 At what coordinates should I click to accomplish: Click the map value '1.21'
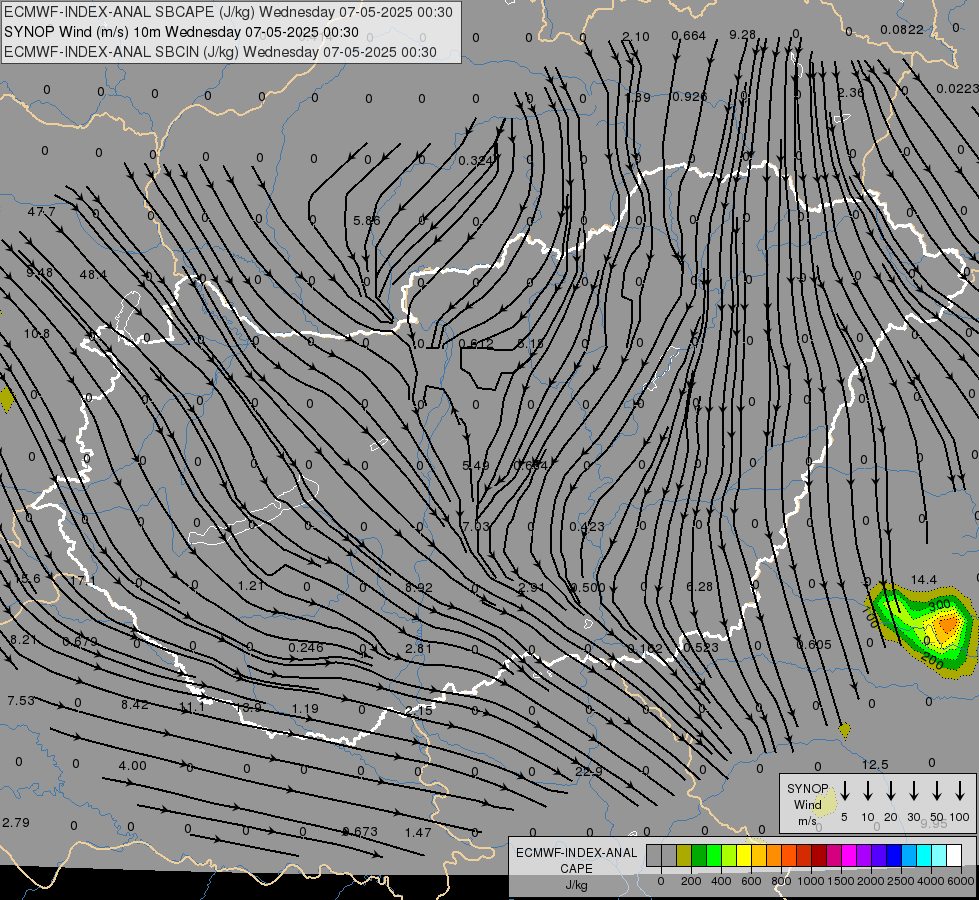point(251,585)
